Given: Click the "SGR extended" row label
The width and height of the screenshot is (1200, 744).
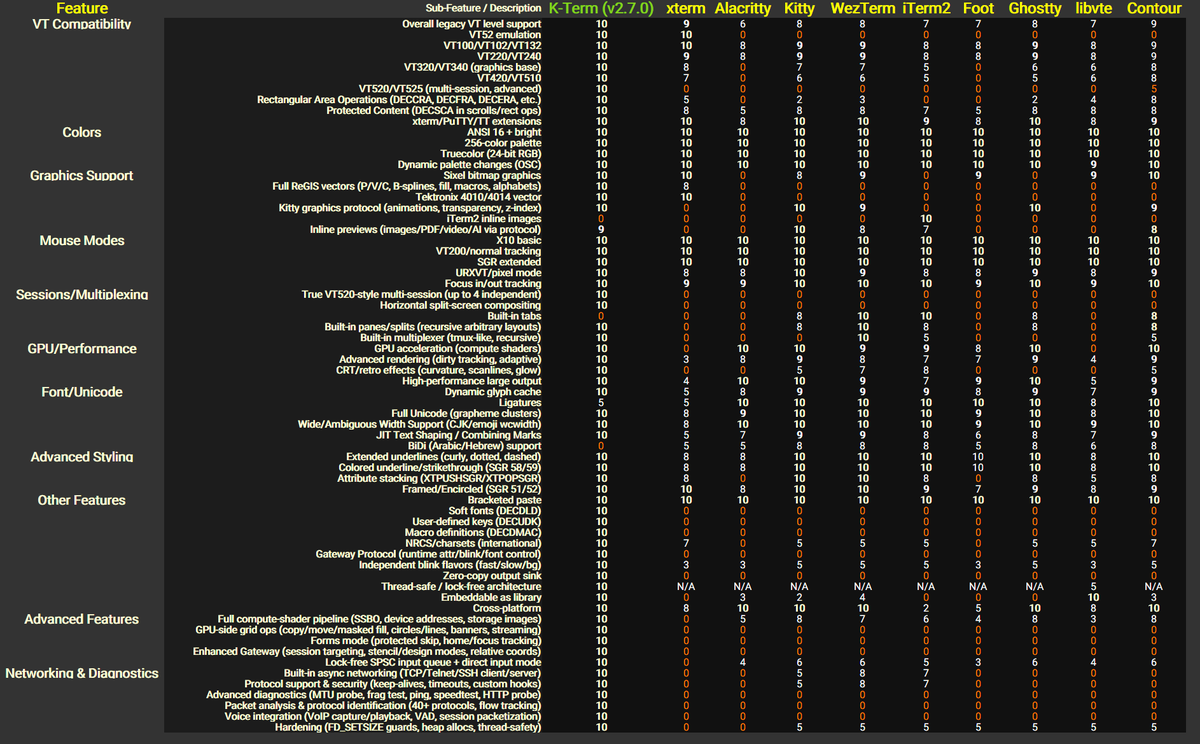Looking at the screenshot, I should click(508, 262).
